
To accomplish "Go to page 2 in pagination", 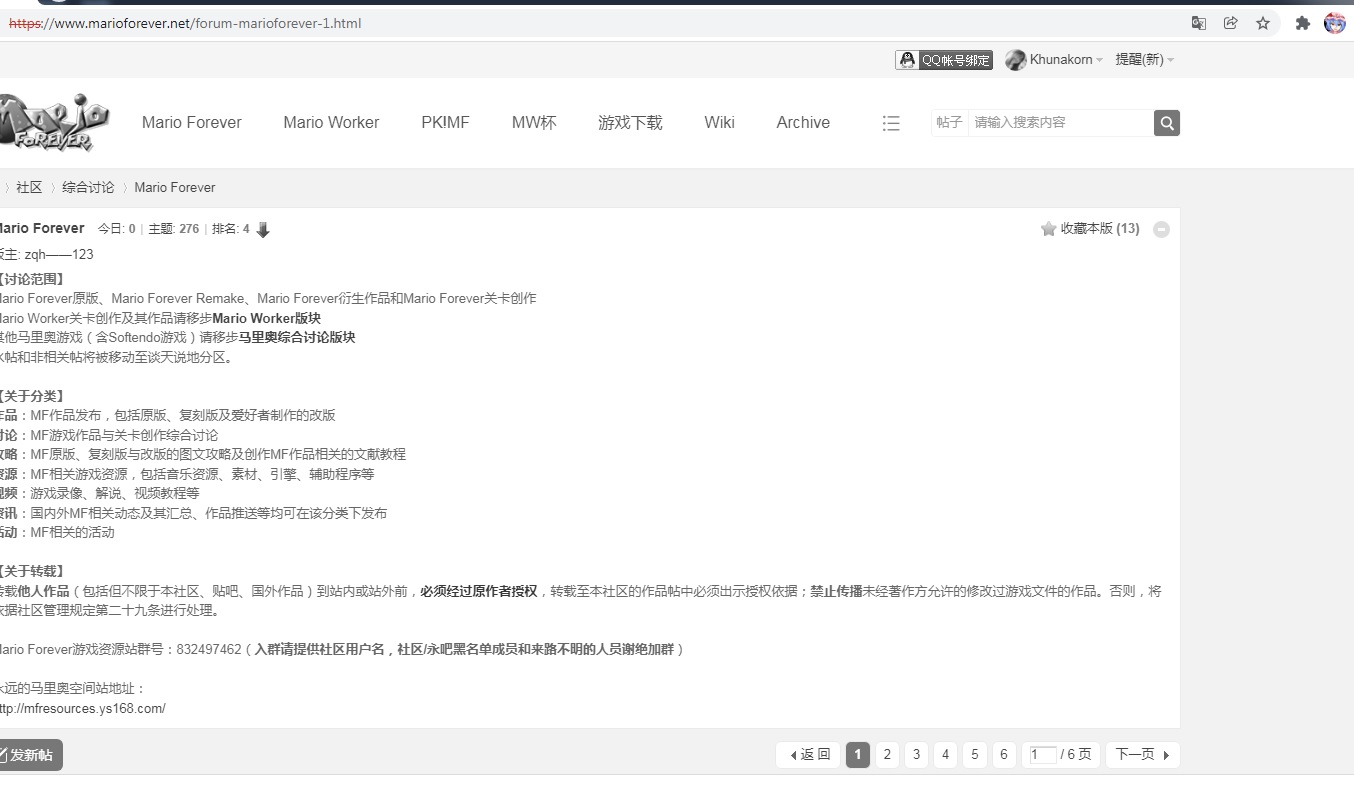I will click(887, 754).
